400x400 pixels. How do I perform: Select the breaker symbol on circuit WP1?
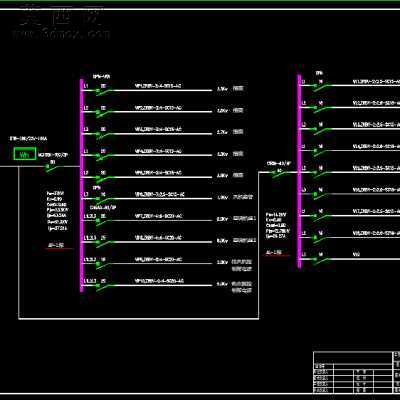pyautogui.click(x=104, y=91)
